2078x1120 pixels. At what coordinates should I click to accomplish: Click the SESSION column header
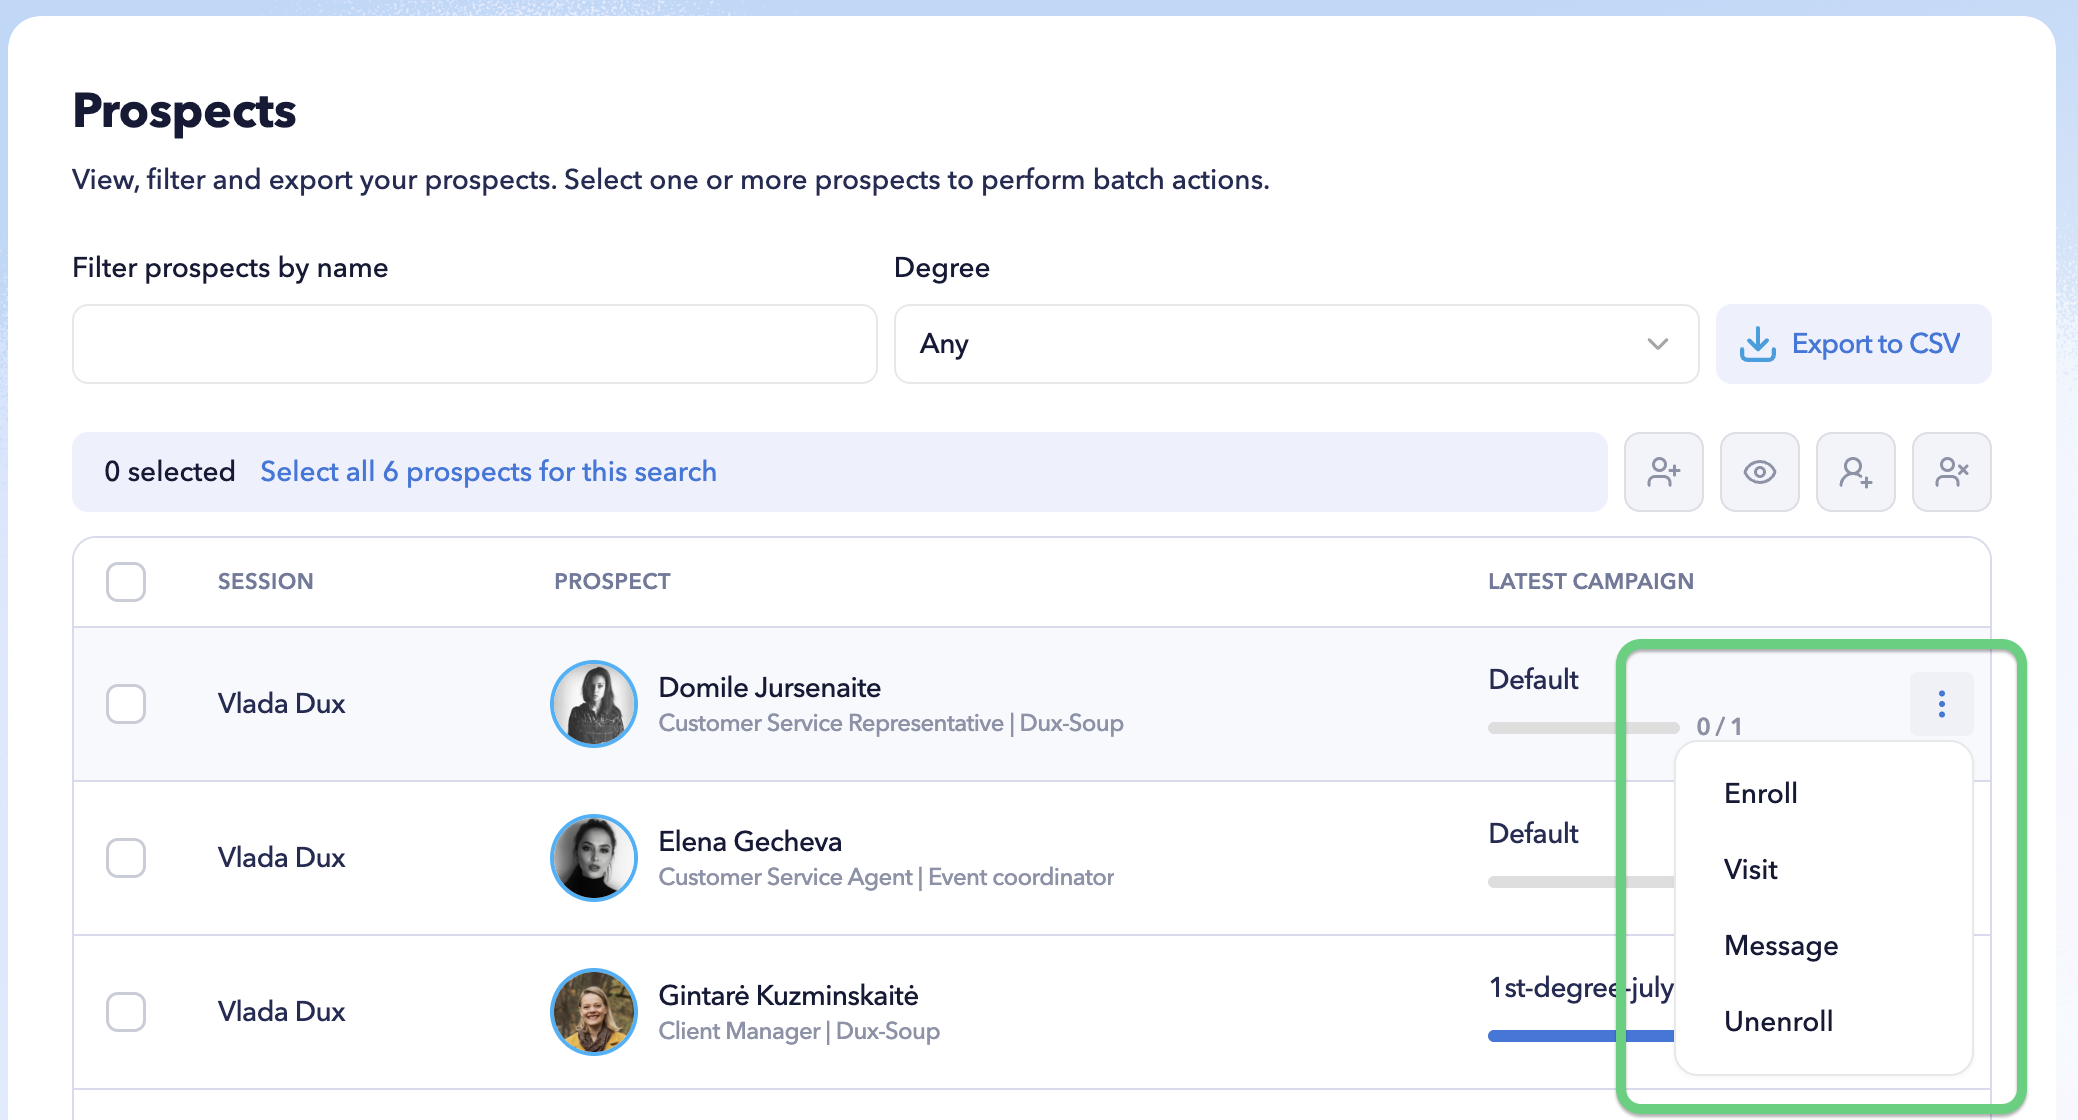[x=265, y=582]
